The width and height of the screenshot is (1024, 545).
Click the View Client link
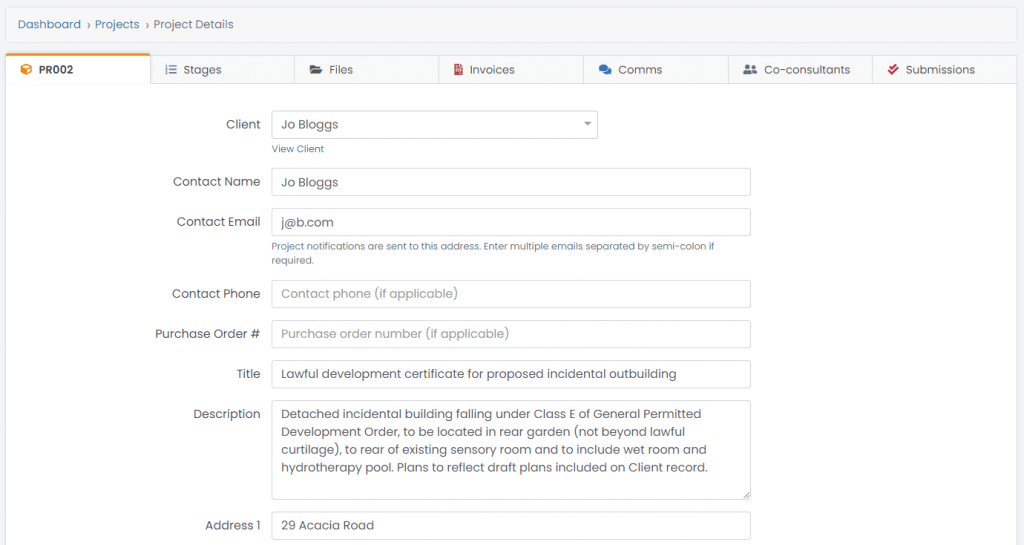pos(297,149)
